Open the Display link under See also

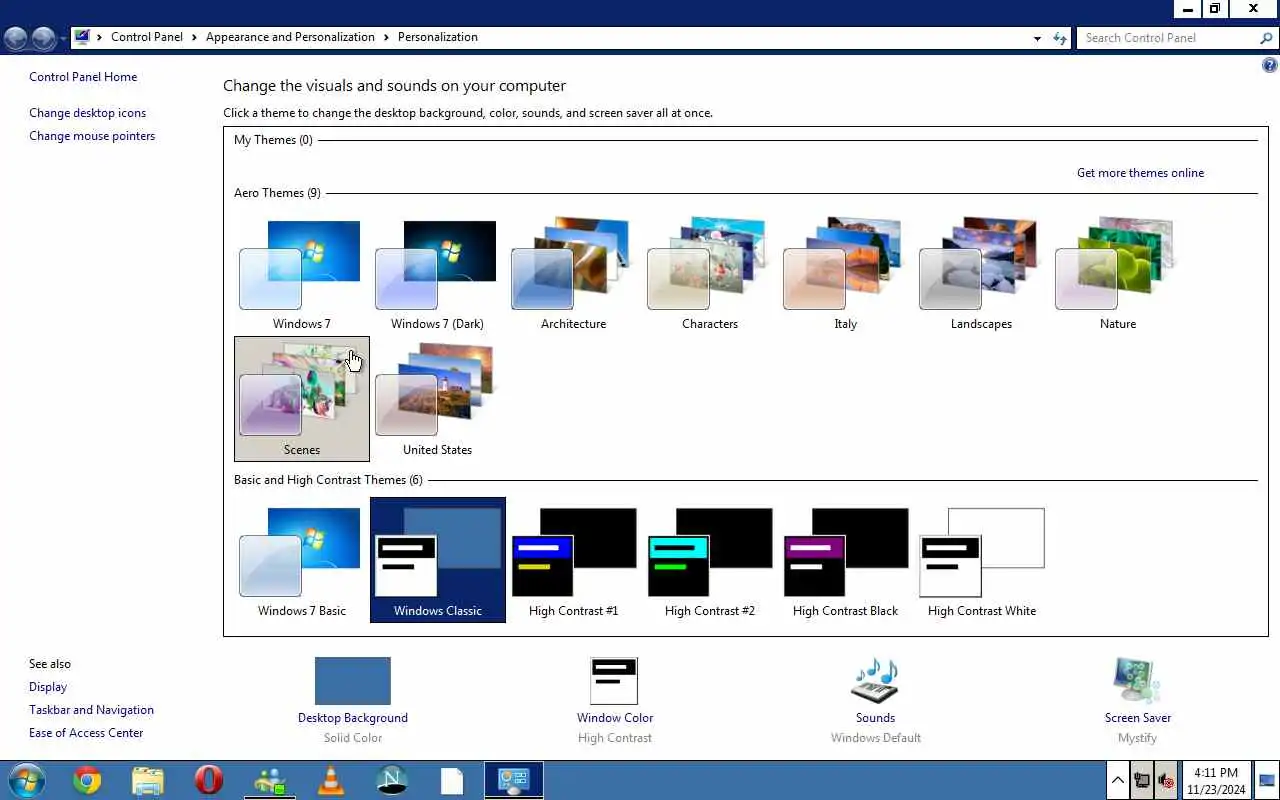coord(48,687)
